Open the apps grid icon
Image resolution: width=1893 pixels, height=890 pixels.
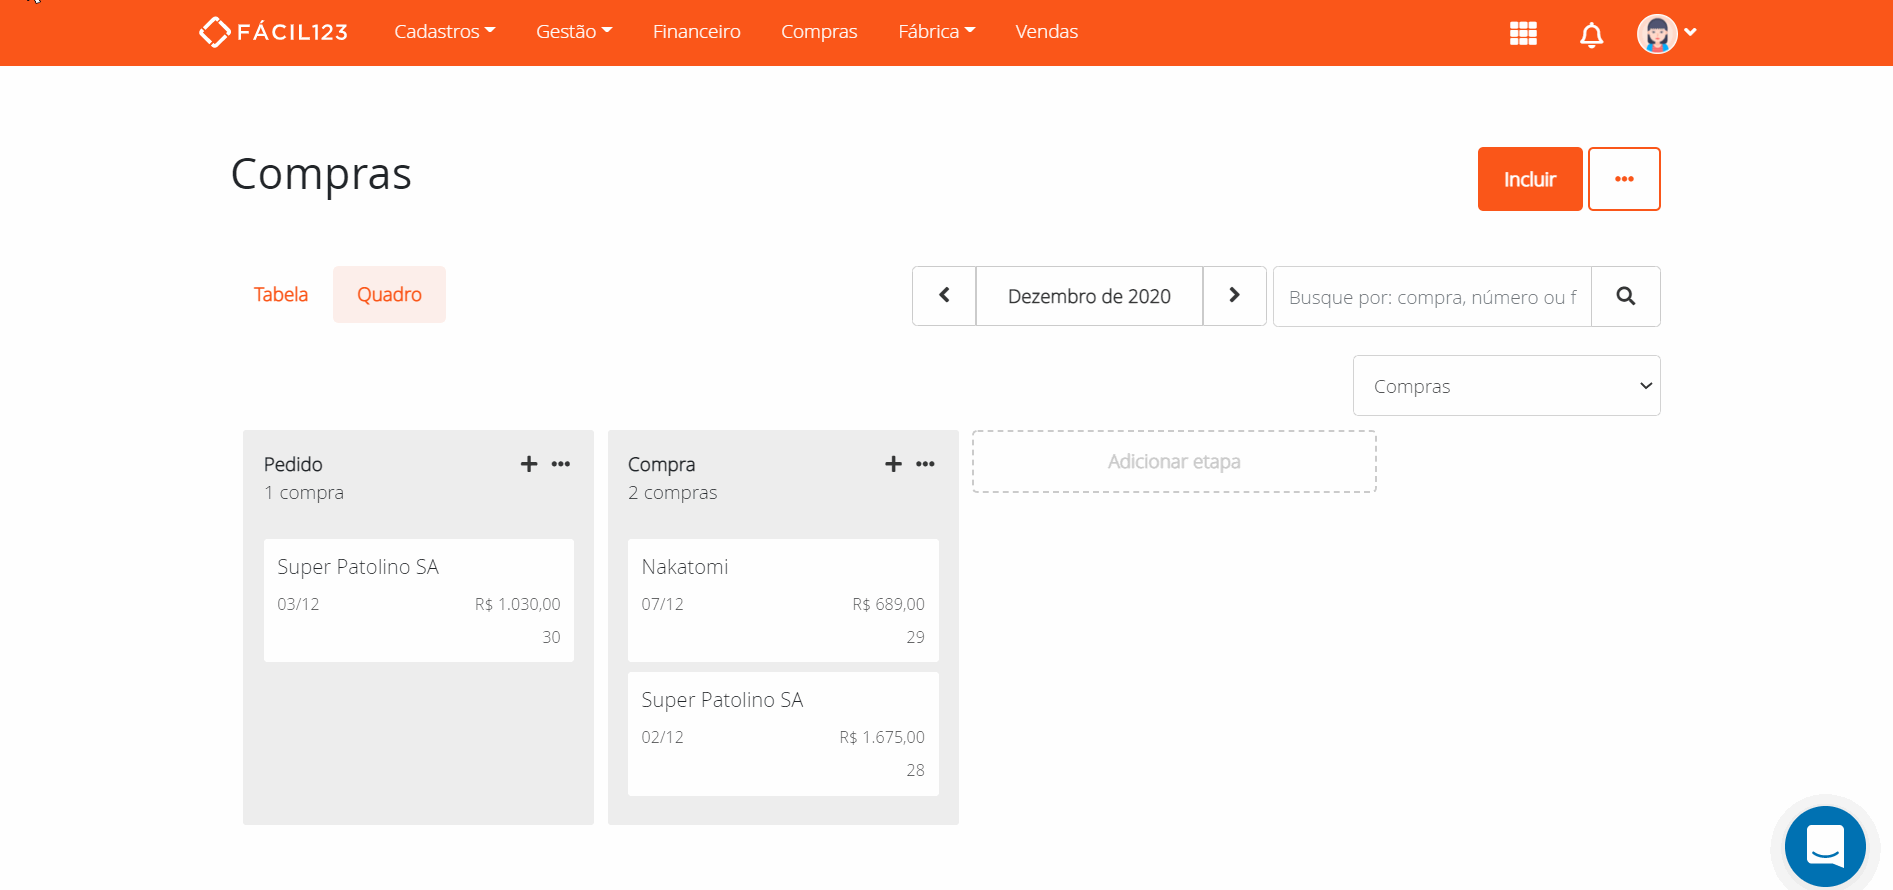1523,33
